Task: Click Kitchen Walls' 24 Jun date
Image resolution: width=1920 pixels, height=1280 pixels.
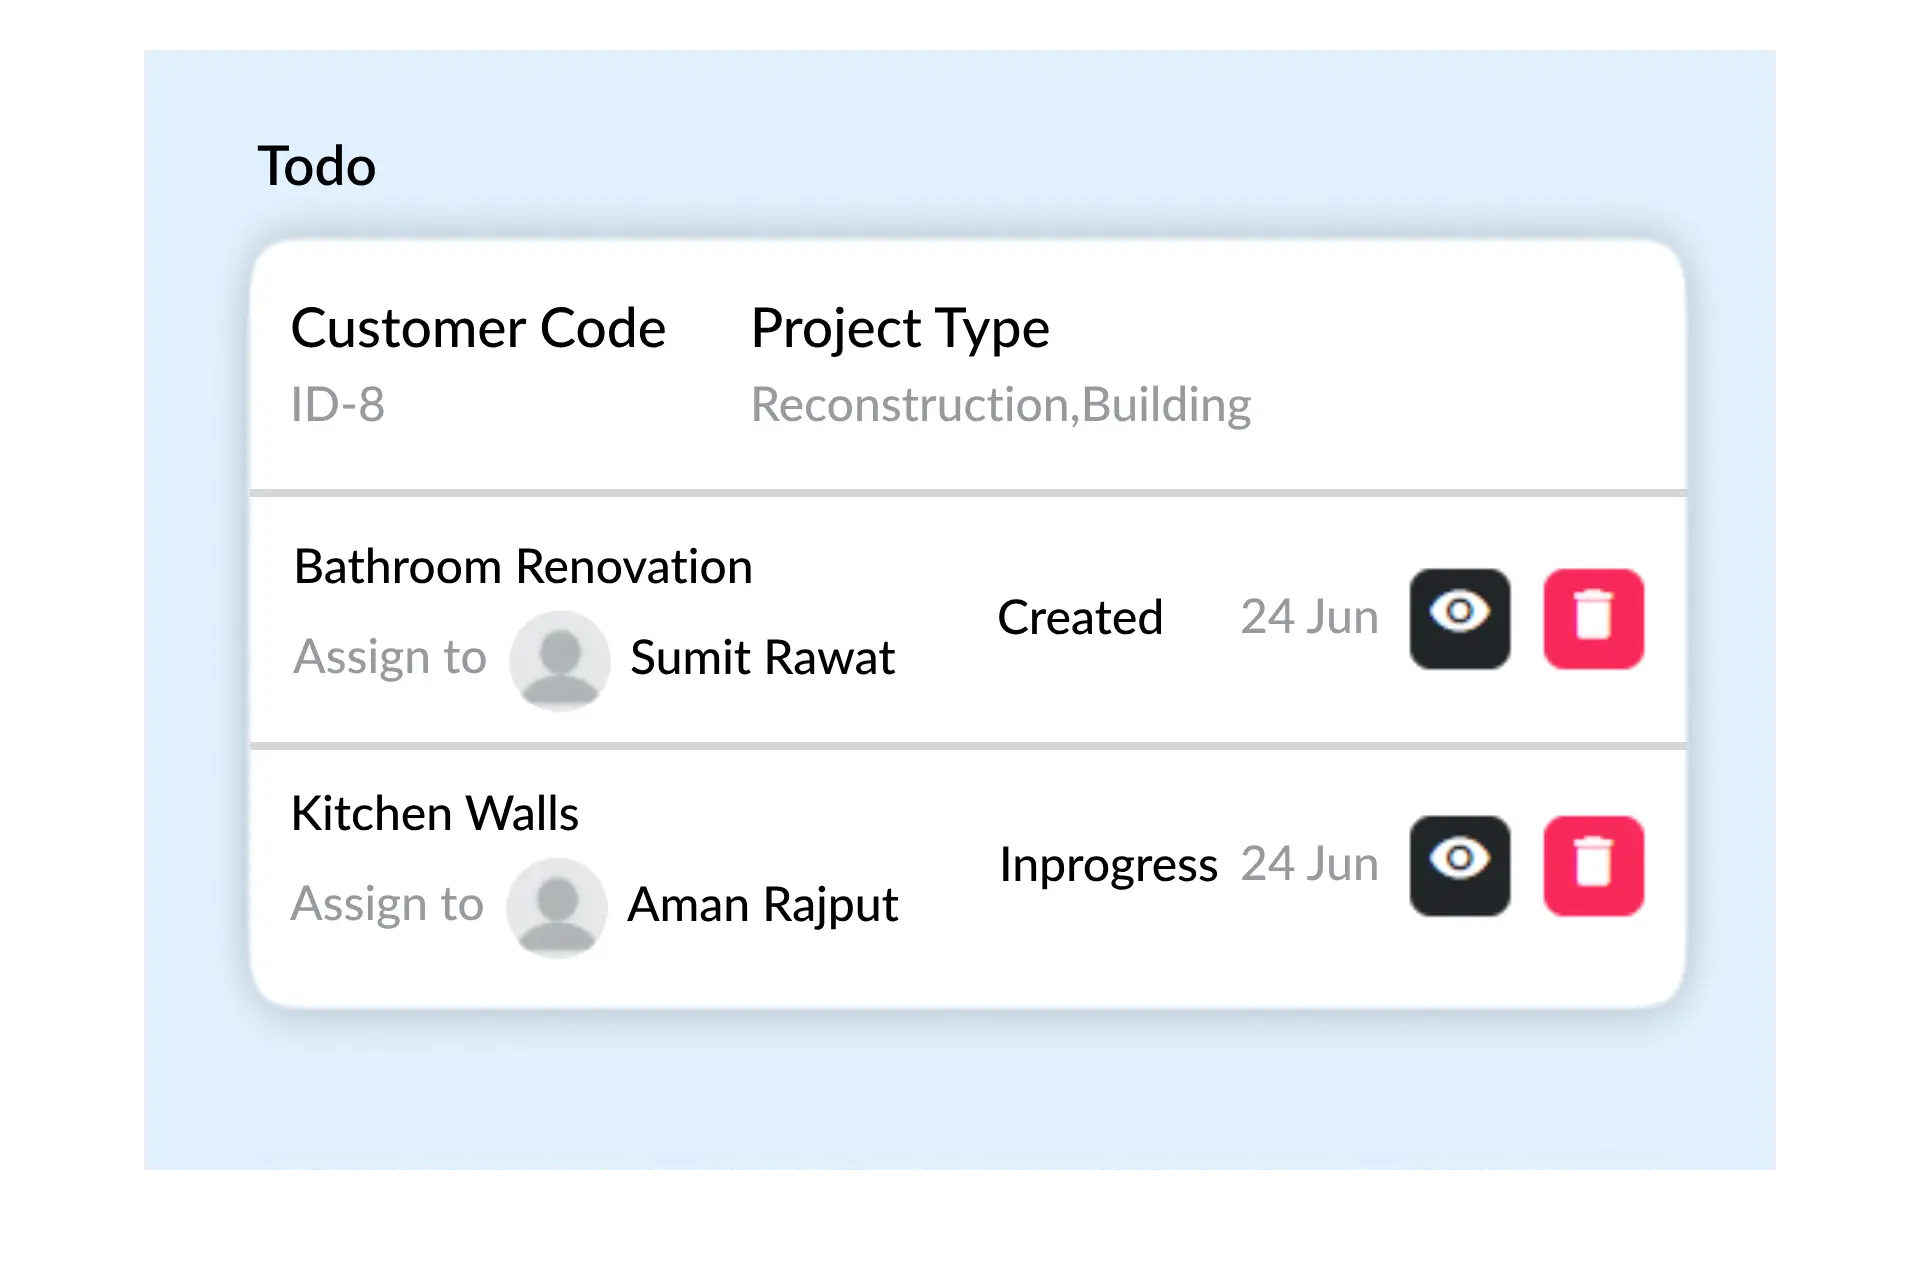Action: (x=1309, y=864)
